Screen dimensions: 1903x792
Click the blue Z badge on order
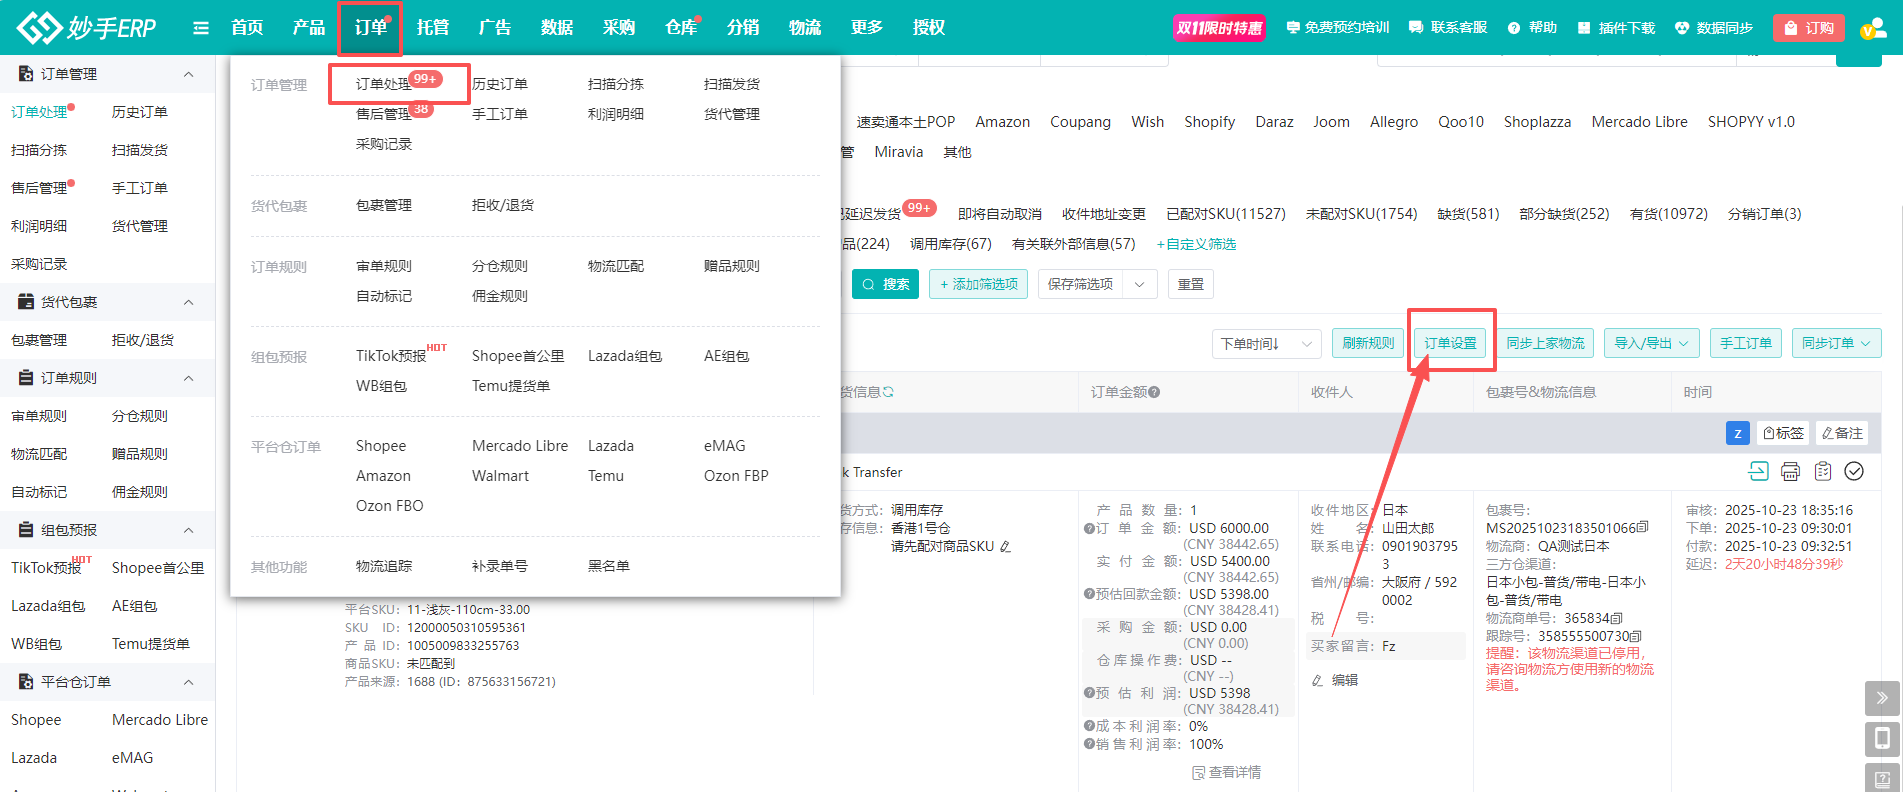(x=1737, y=433)
